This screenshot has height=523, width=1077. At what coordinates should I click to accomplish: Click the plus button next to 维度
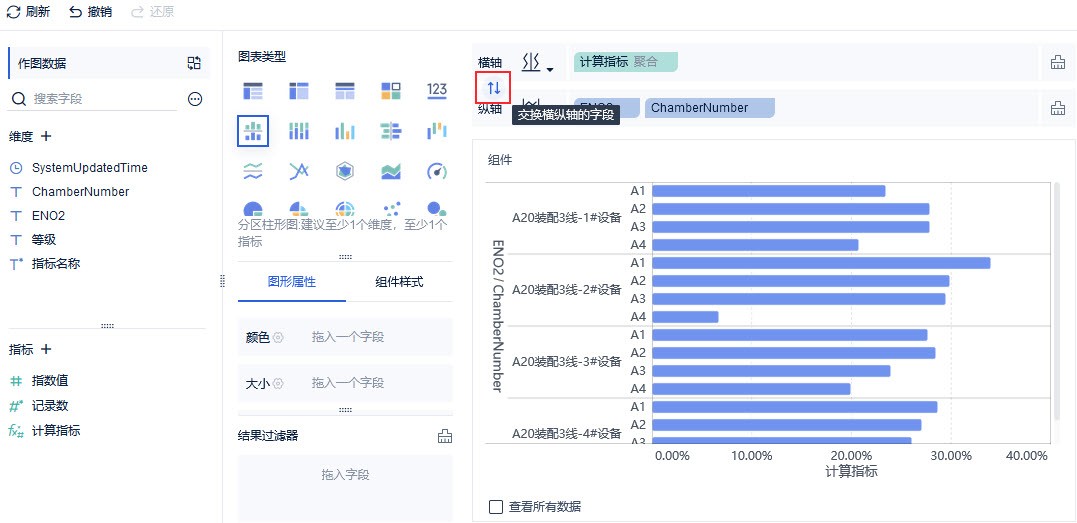click(x=46, y=136)
